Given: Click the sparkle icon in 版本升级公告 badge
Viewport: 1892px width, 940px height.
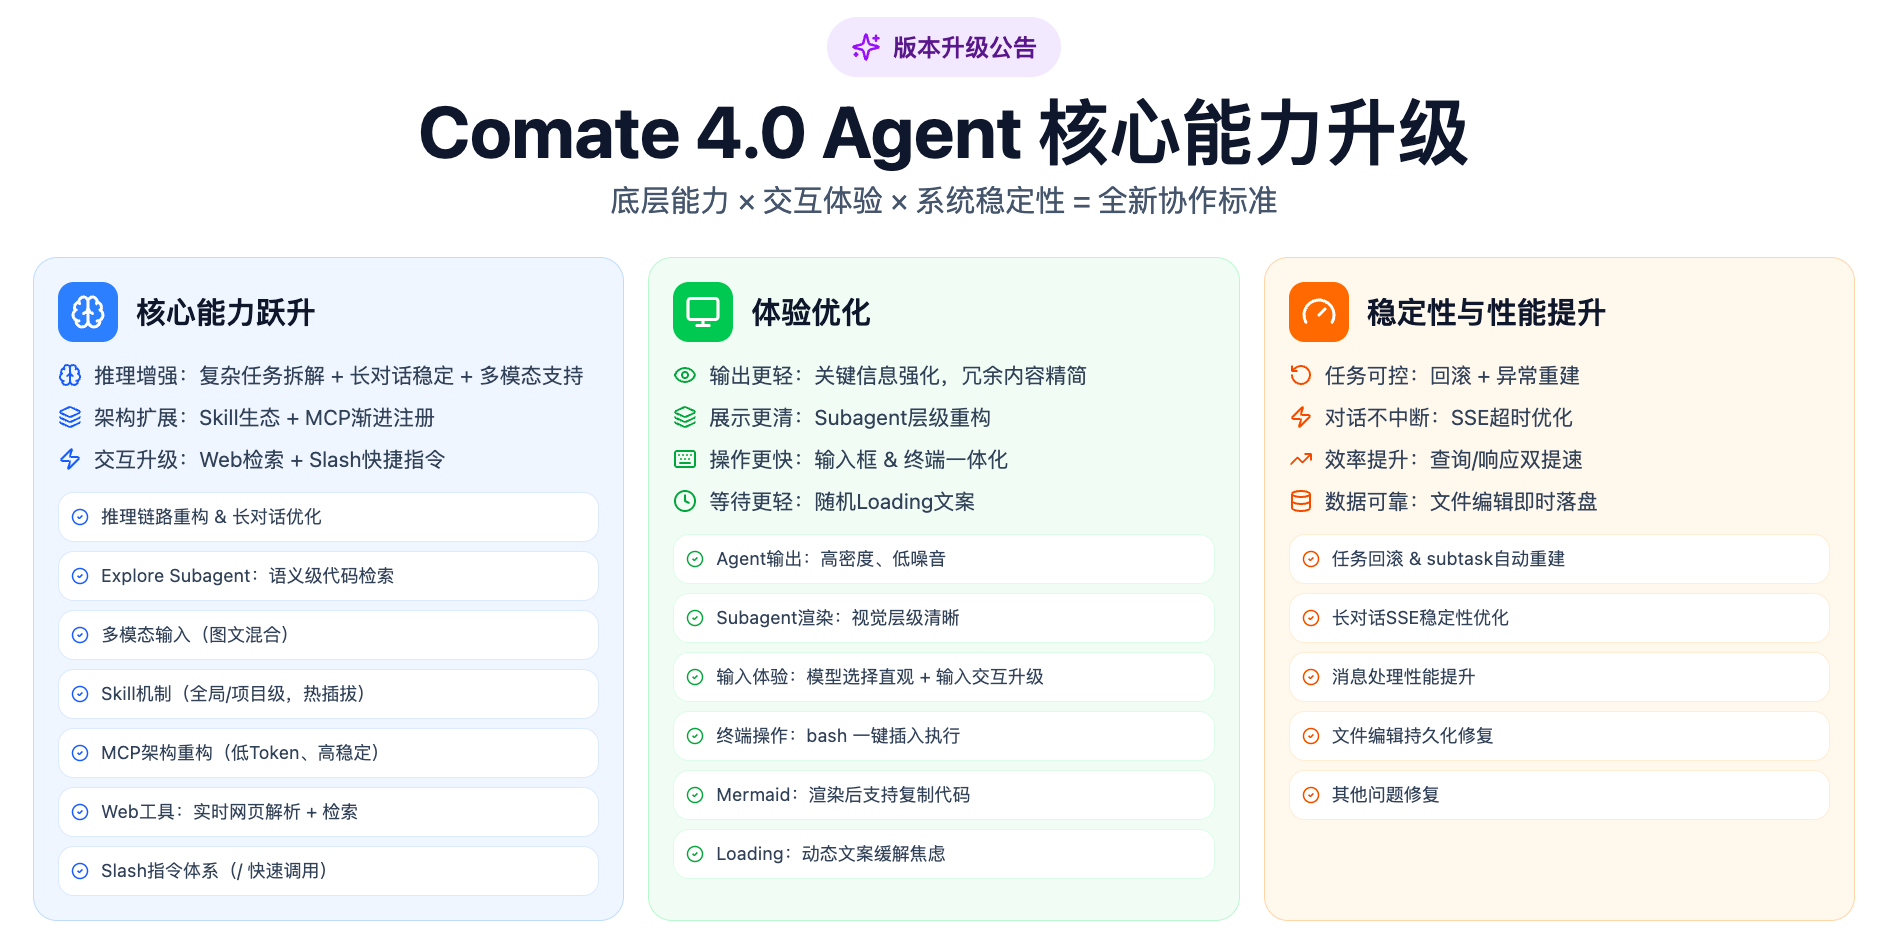Looking at the screenshot, I should [x=866, y=47].
